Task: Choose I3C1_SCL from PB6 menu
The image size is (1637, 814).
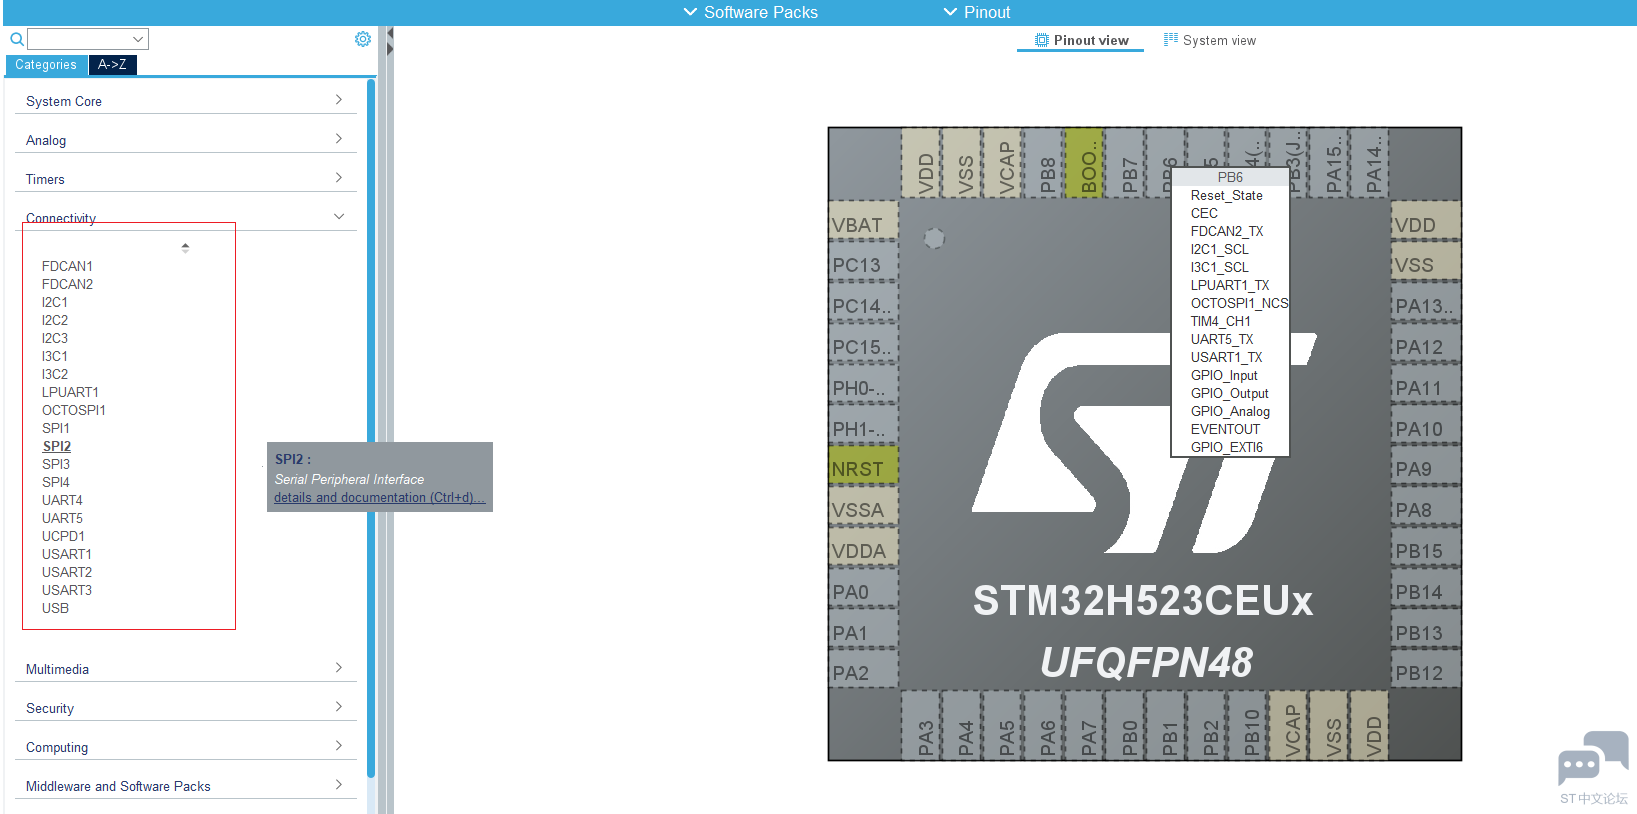Action: coord(1219,267)
